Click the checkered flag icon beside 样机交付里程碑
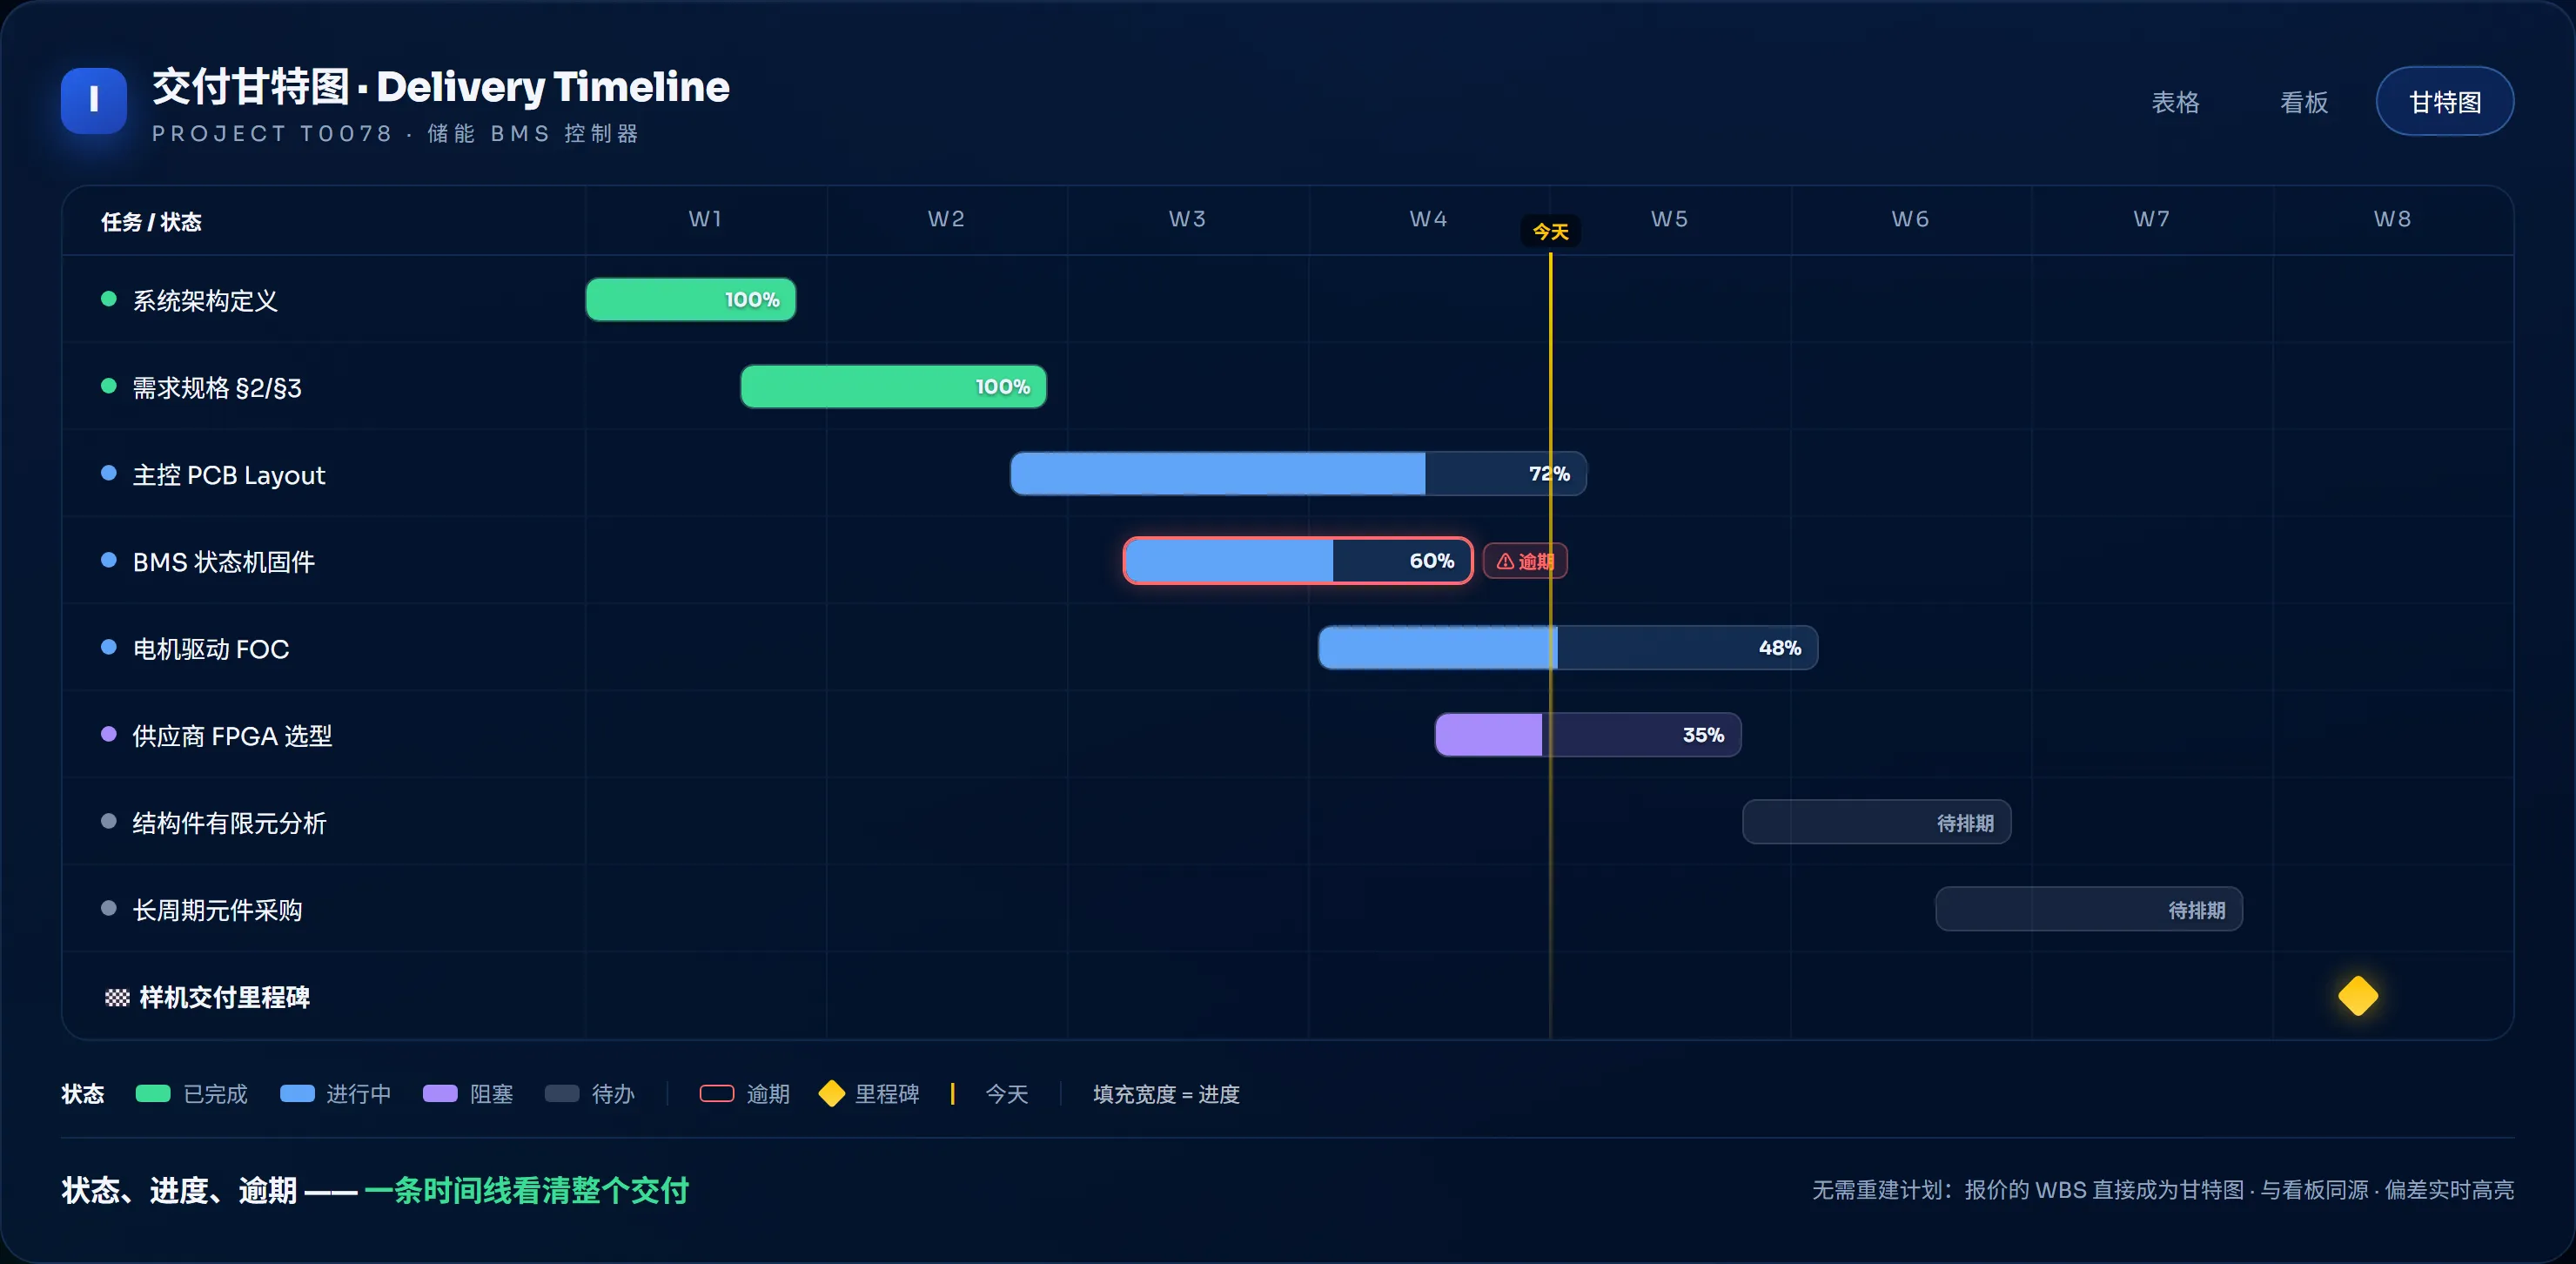The image size is (2576, 1264). point(117,998)
